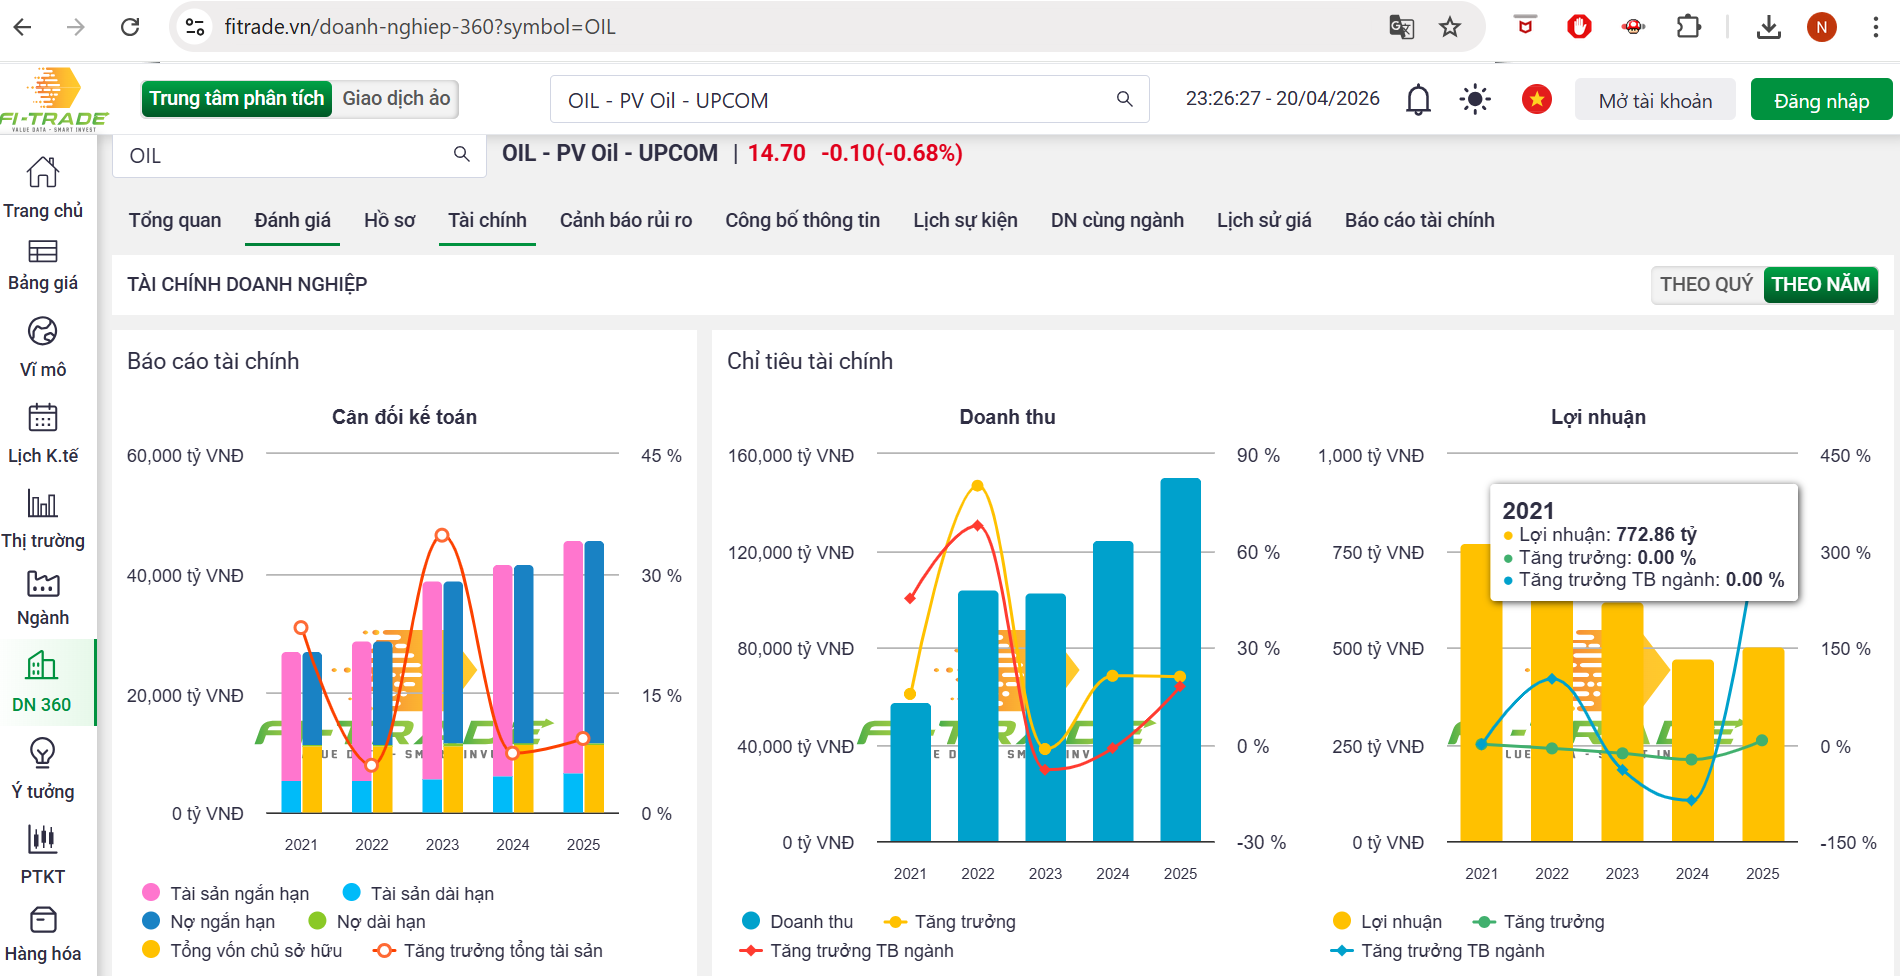
Task: Open Ý tưởng lightbulb icon
Action: tap(42, 753)
